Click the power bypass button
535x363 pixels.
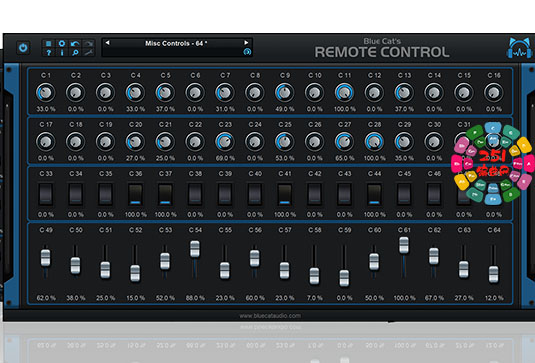coord(23,48)
